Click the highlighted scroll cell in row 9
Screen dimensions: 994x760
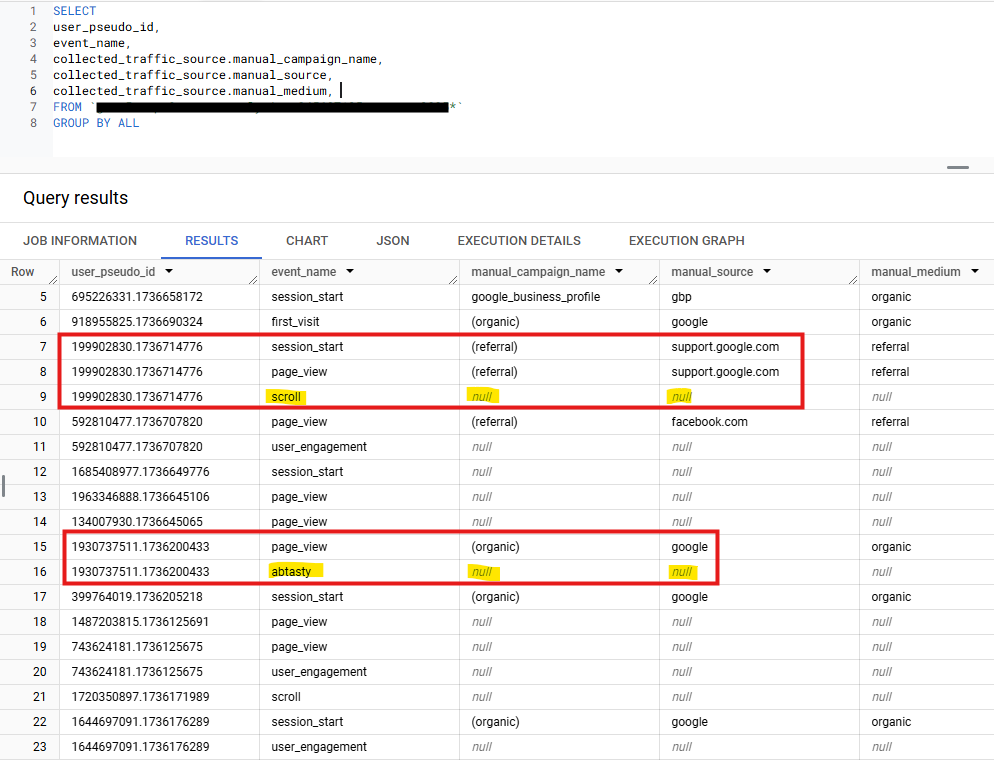pos(285,397)
